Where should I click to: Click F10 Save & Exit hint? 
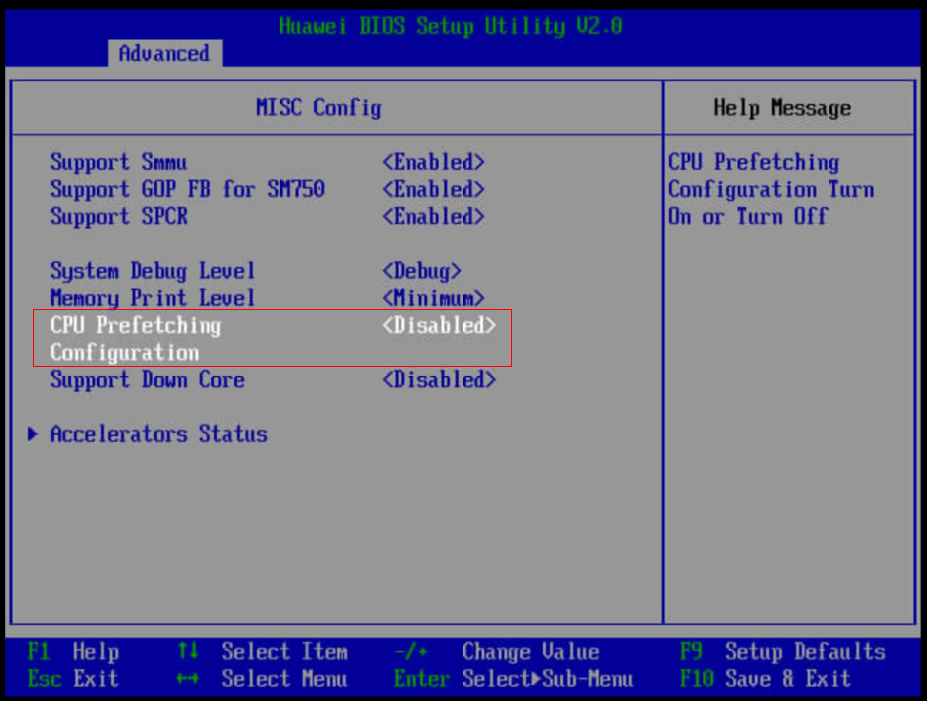point(765,679)
